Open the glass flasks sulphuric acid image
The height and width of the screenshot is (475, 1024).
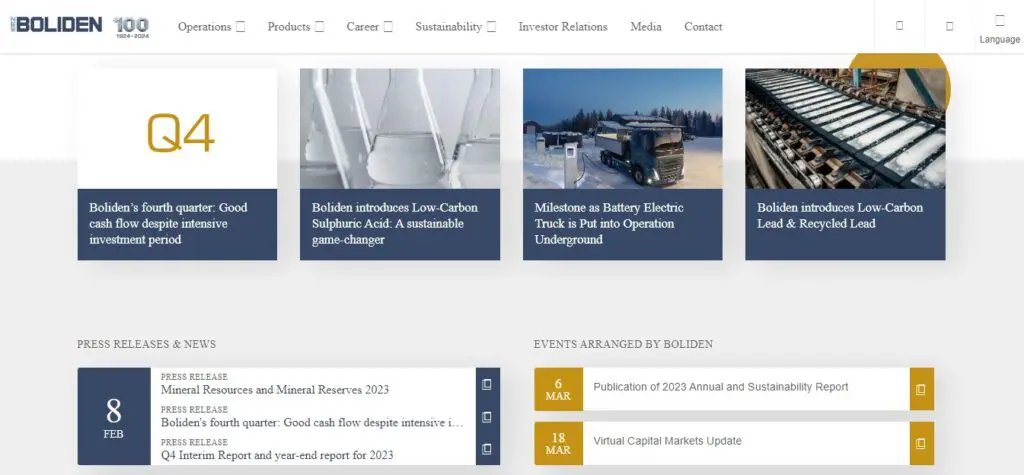click(400, 129)
